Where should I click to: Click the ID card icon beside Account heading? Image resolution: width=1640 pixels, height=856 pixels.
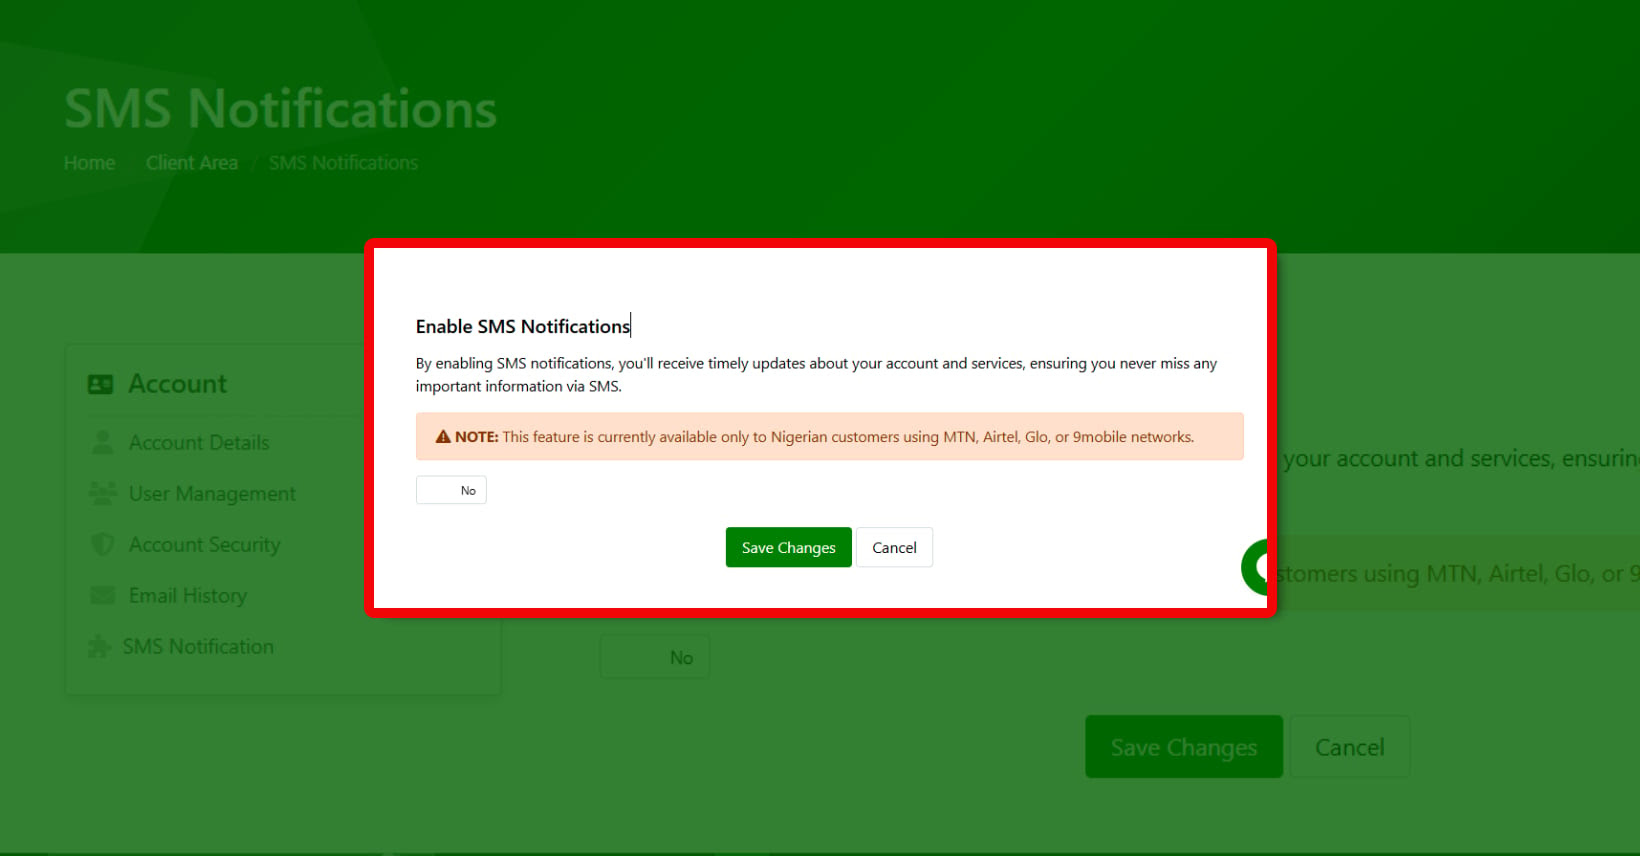coord(101,384)
